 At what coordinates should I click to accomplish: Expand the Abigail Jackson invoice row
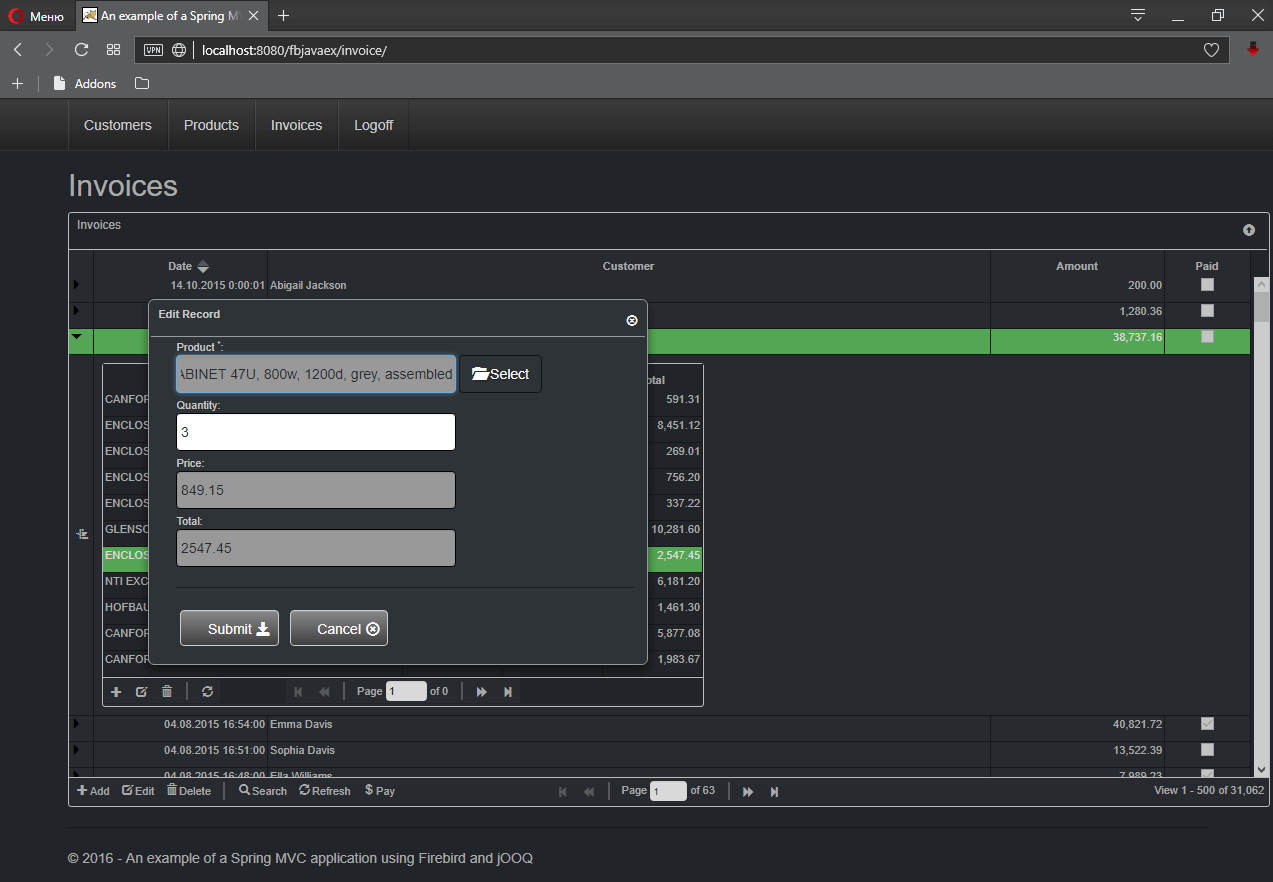(76, 285)
